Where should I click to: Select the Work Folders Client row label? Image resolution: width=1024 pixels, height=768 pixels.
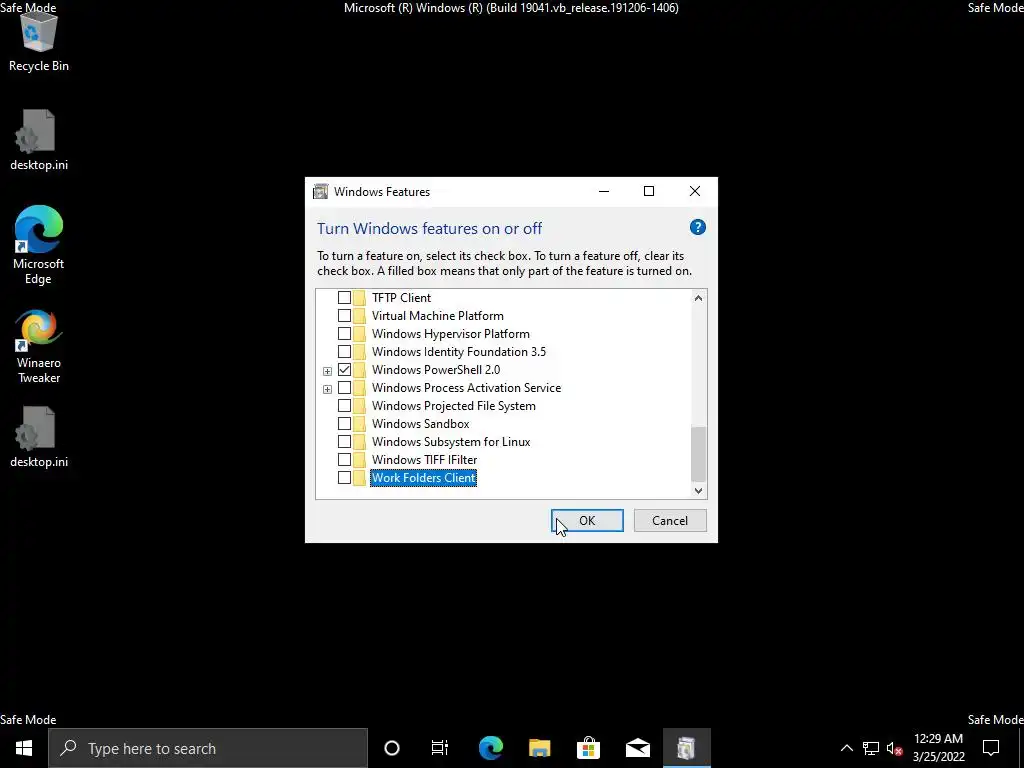[423, 478]
